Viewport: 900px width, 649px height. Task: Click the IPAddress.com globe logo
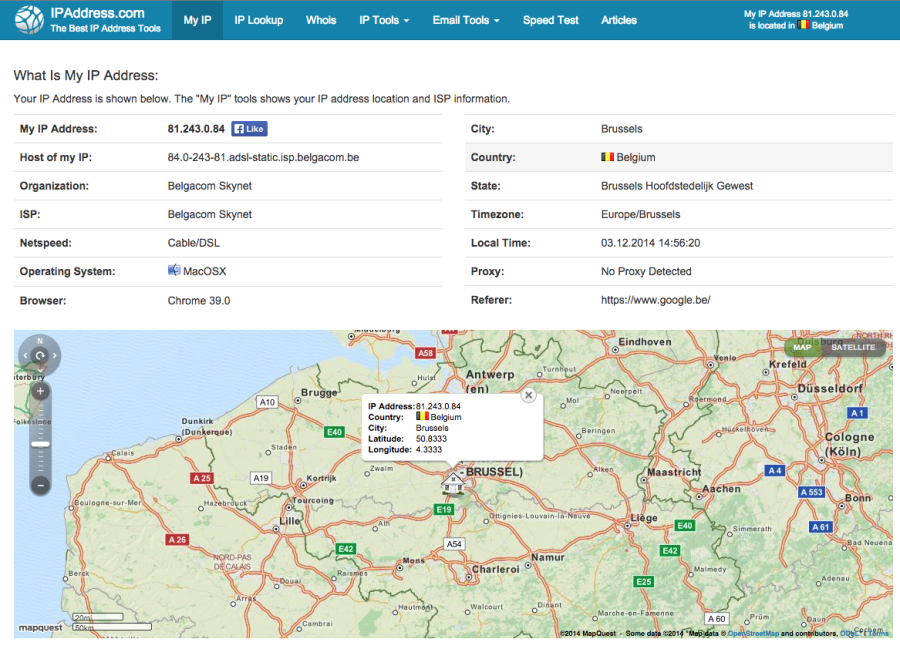click(30, 19)
